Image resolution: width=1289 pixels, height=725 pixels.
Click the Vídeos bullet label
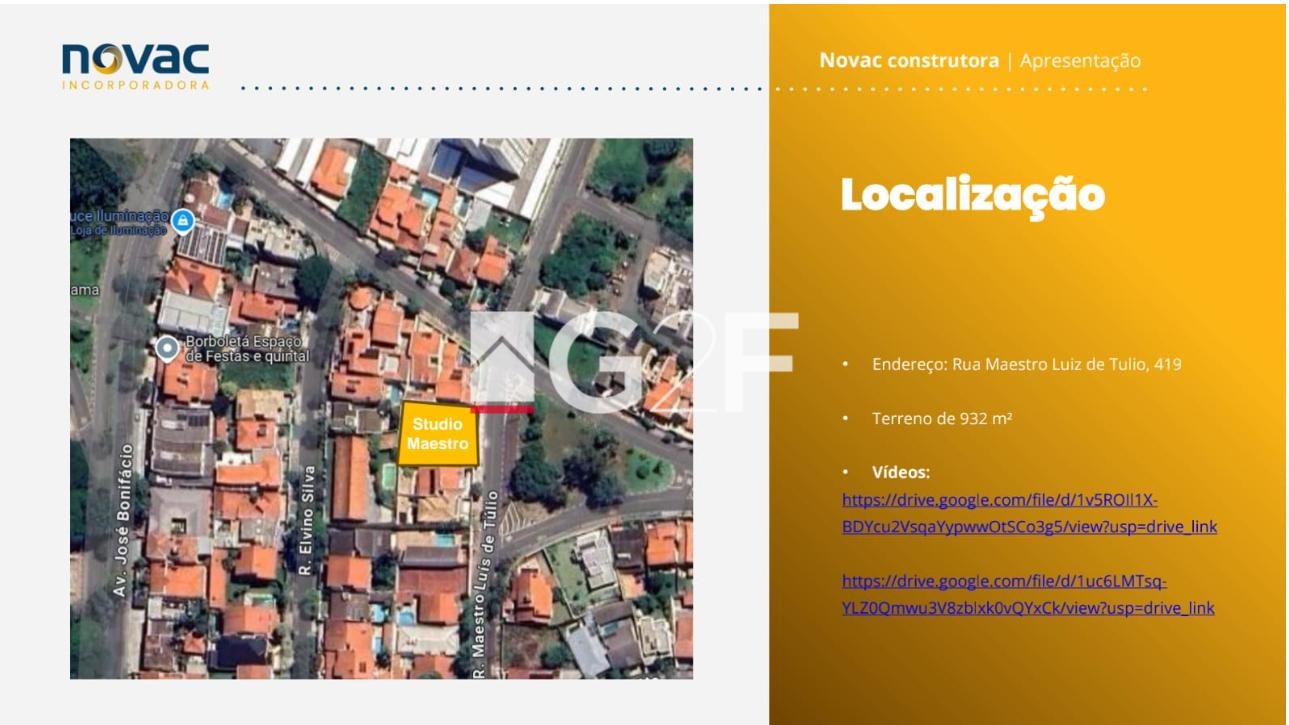[900, 472]
